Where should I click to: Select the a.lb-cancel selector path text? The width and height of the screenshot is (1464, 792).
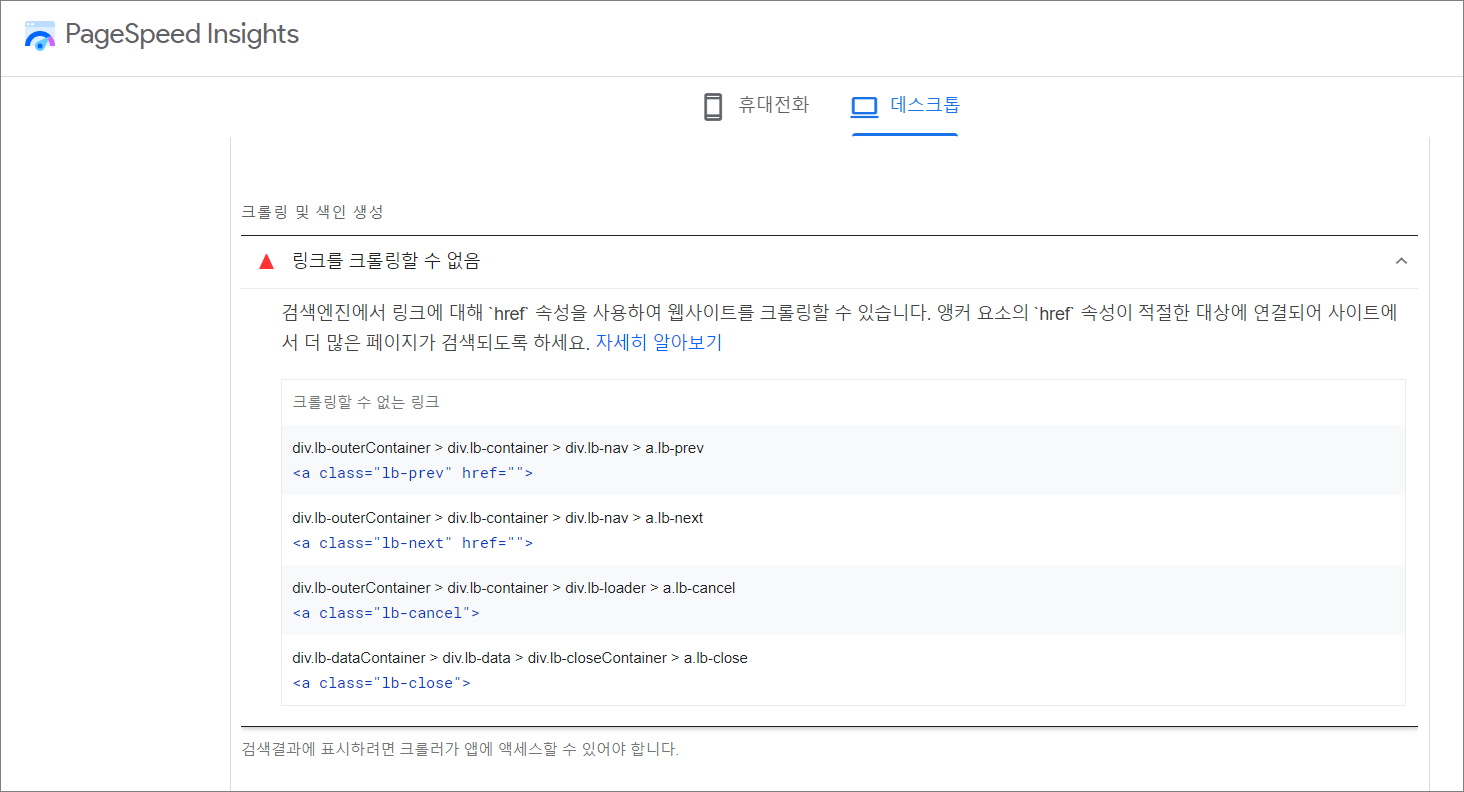click(x=514, y=588)
